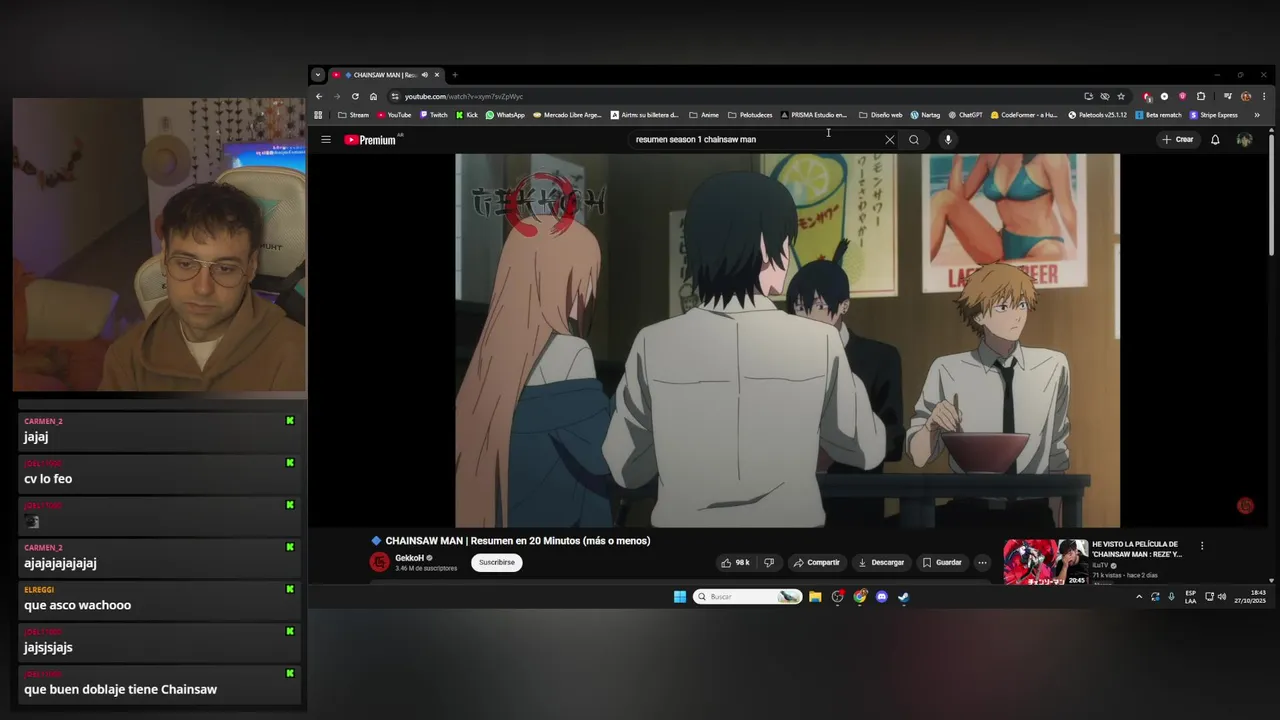This screenshot has height=720, width=1280.
Task: Clear the YouTube search box text
Action: 889,140
